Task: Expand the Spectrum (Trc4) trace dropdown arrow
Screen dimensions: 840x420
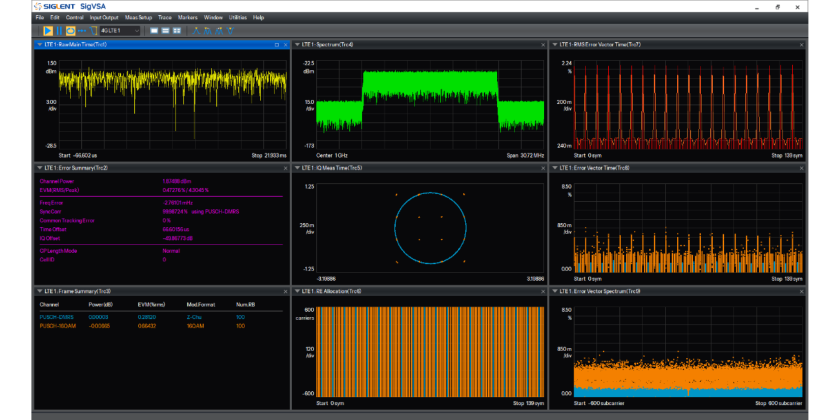Action: 296,45
